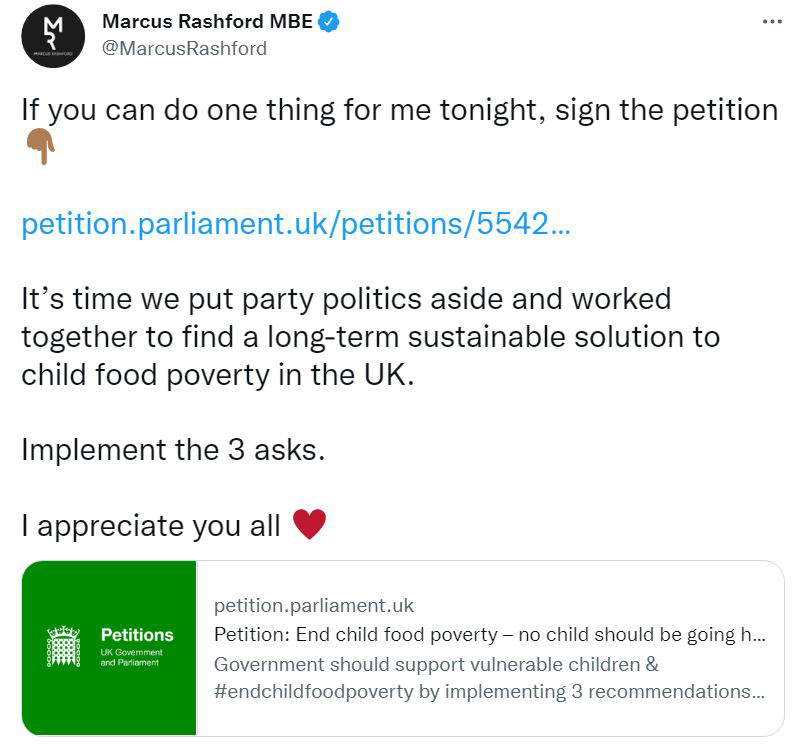This screenshot has width=804, height=751.
Task: Click the card description about vulnerable children
Action: [436, 664]
